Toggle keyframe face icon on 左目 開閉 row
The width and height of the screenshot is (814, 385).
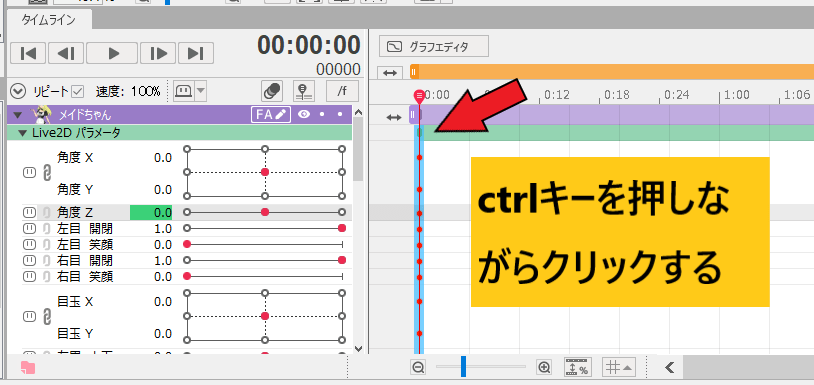click(30, 228)
